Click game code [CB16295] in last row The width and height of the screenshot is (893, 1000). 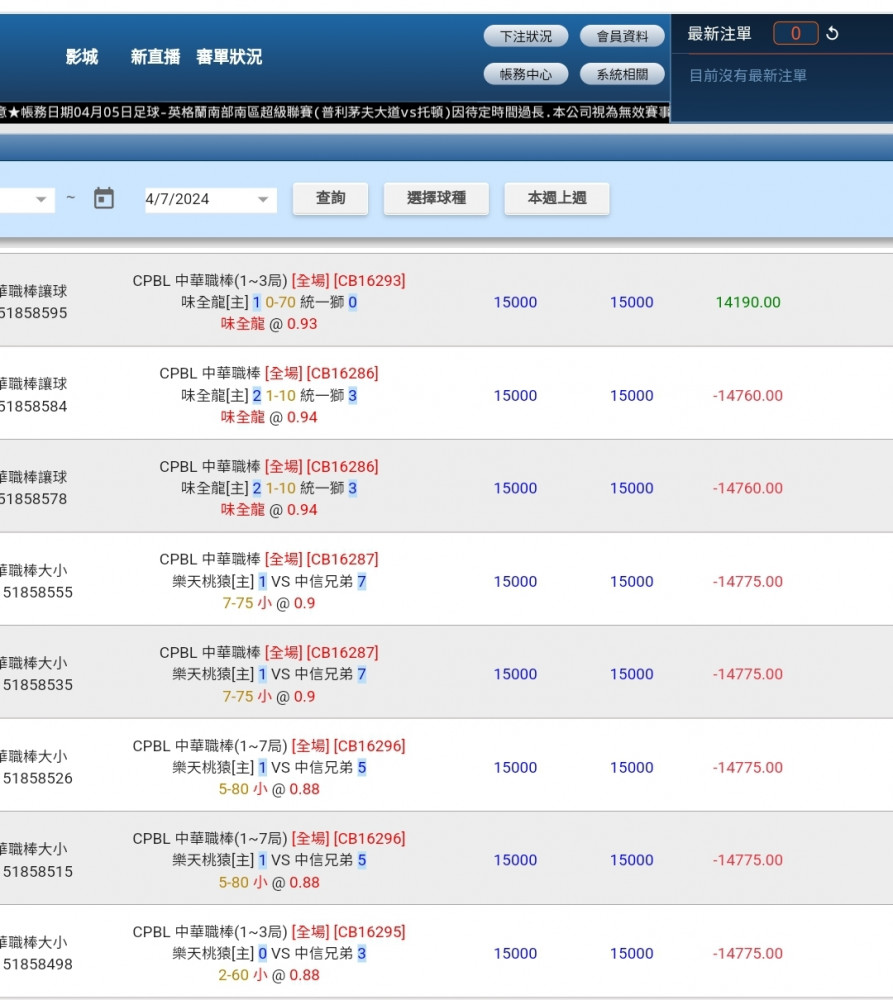point(369,932)
